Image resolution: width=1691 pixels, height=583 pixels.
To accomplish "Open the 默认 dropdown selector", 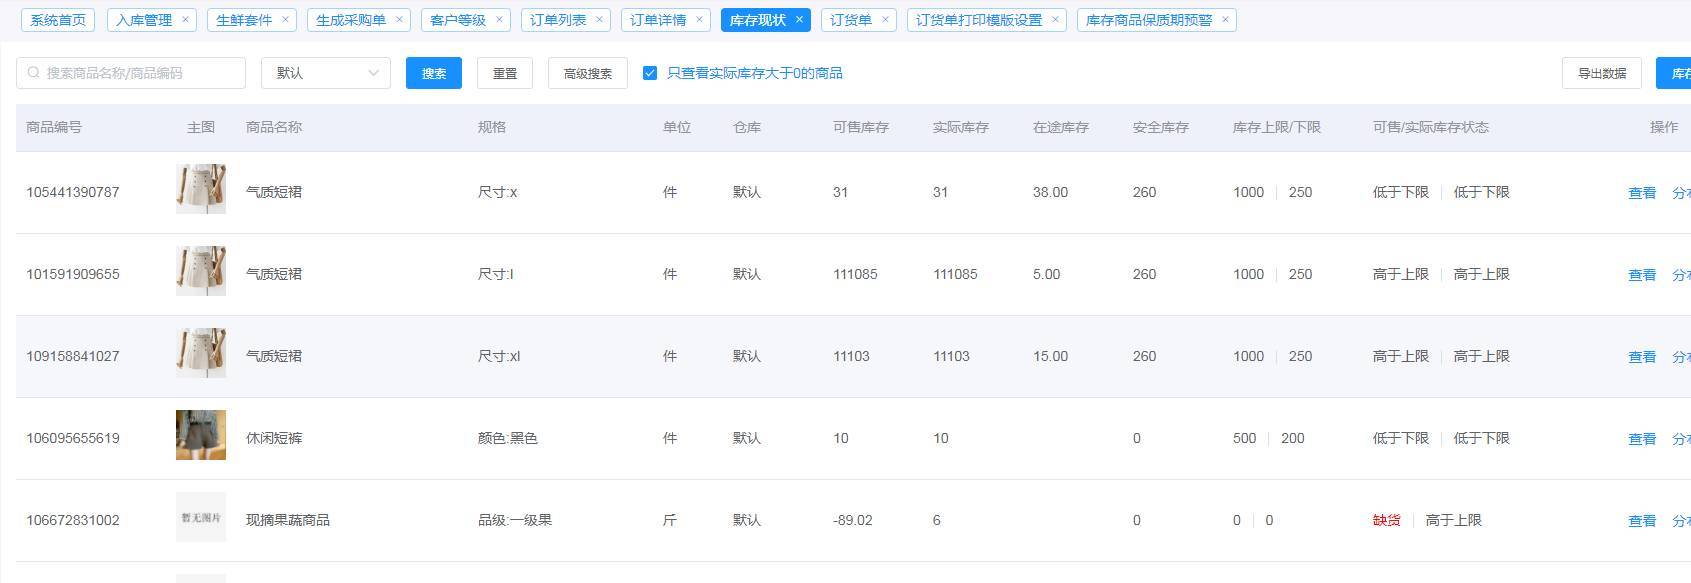I will click(325, 73).
